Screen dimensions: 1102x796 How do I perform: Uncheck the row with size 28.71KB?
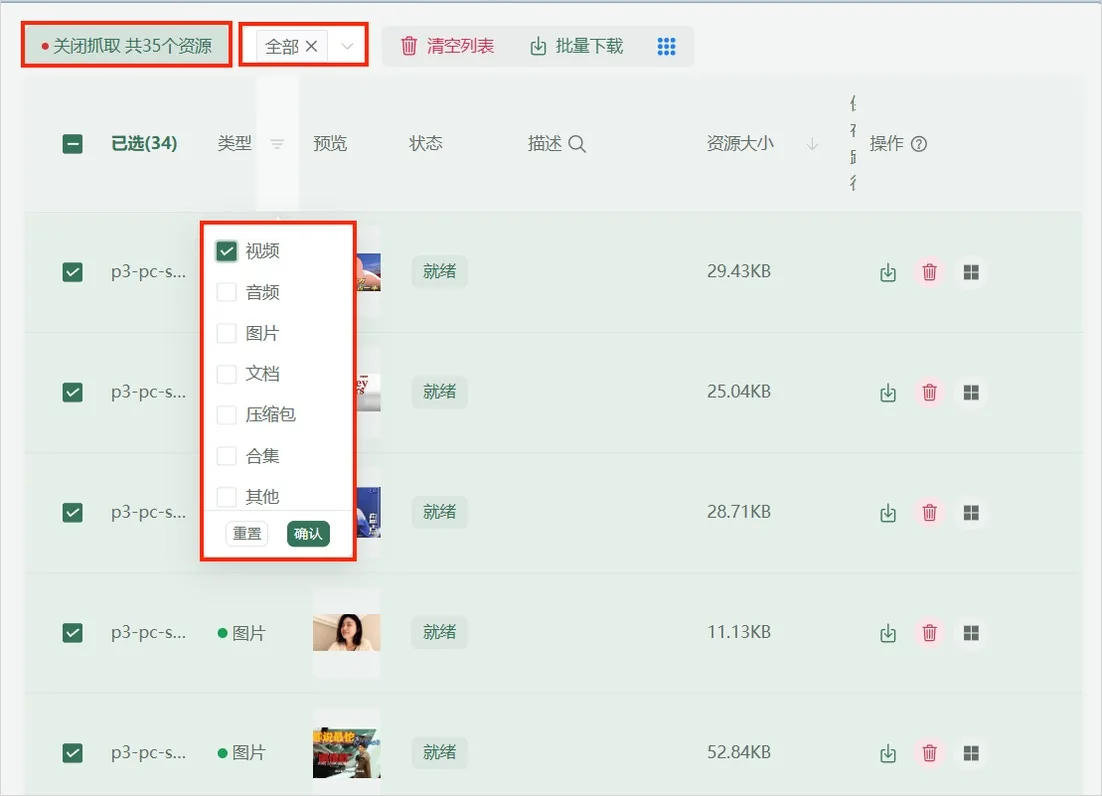click(72, 512)
